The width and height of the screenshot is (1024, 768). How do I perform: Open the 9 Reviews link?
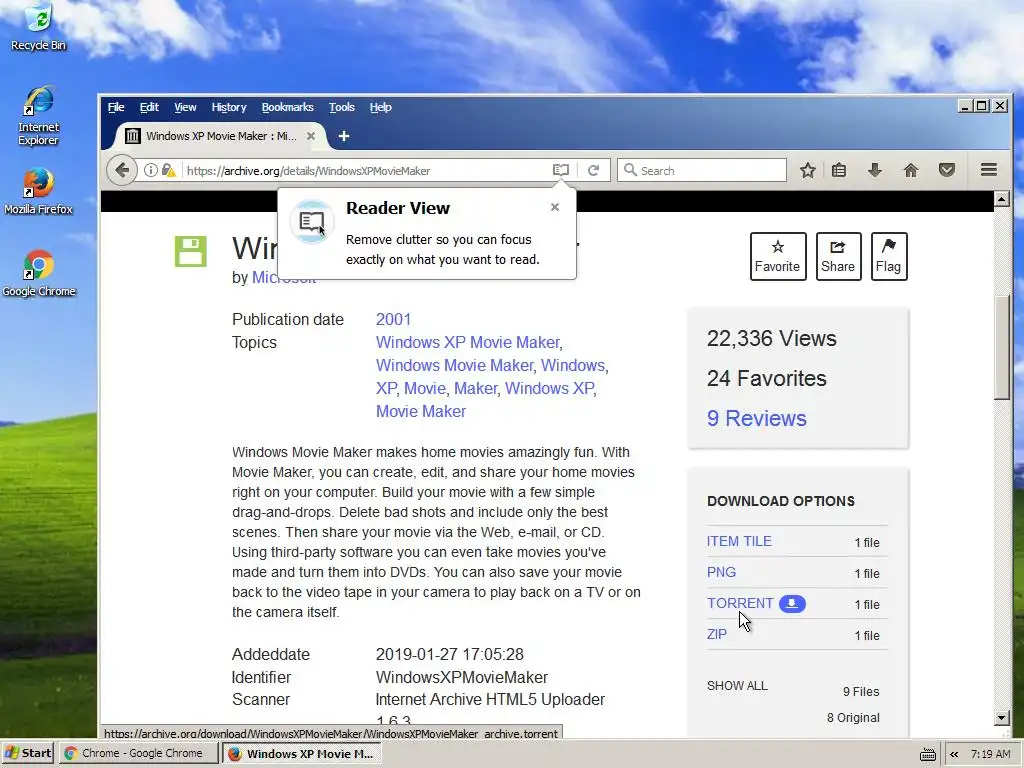756,418
